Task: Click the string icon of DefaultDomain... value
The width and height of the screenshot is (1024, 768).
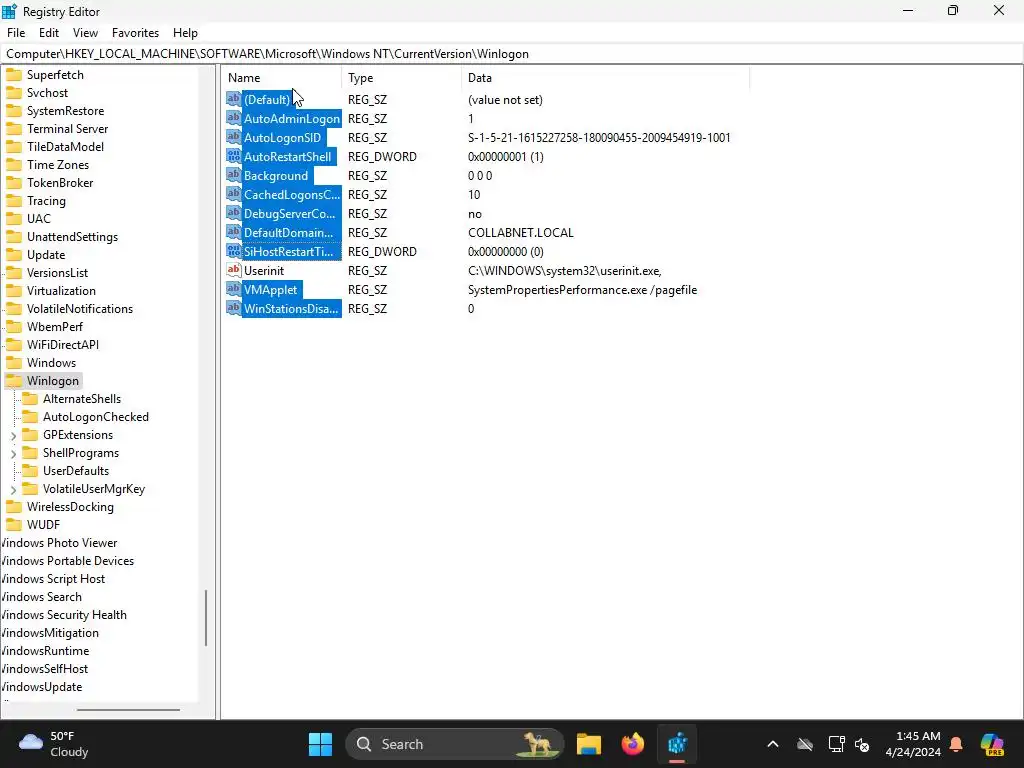Action: tap(233, 232)
